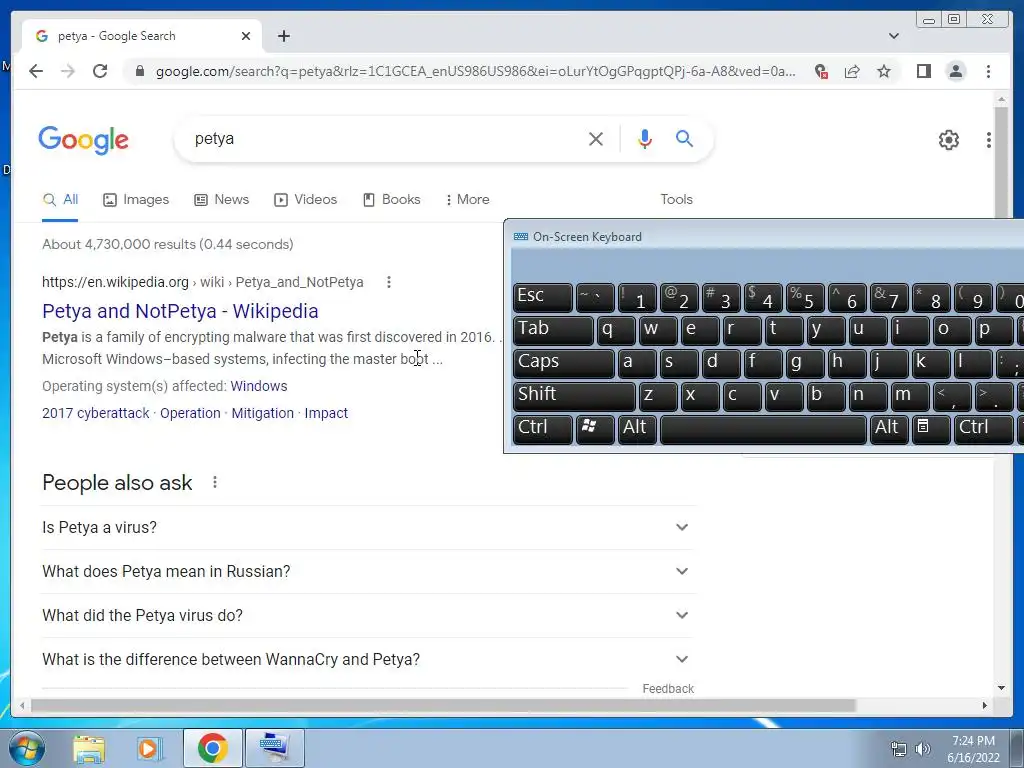Click the horizontal scrollbar thumb
The height and width of the screenshot is (768, 1024).
[443, 705]
